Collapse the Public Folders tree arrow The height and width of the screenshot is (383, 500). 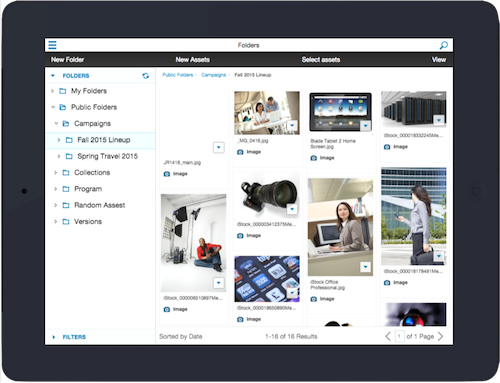(53, 107)
